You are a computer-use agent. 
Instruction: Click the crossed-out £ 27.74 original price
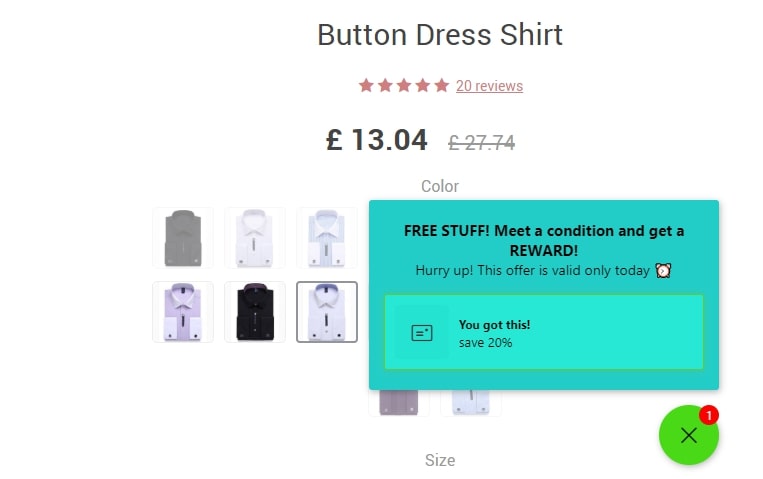point(481,142)
